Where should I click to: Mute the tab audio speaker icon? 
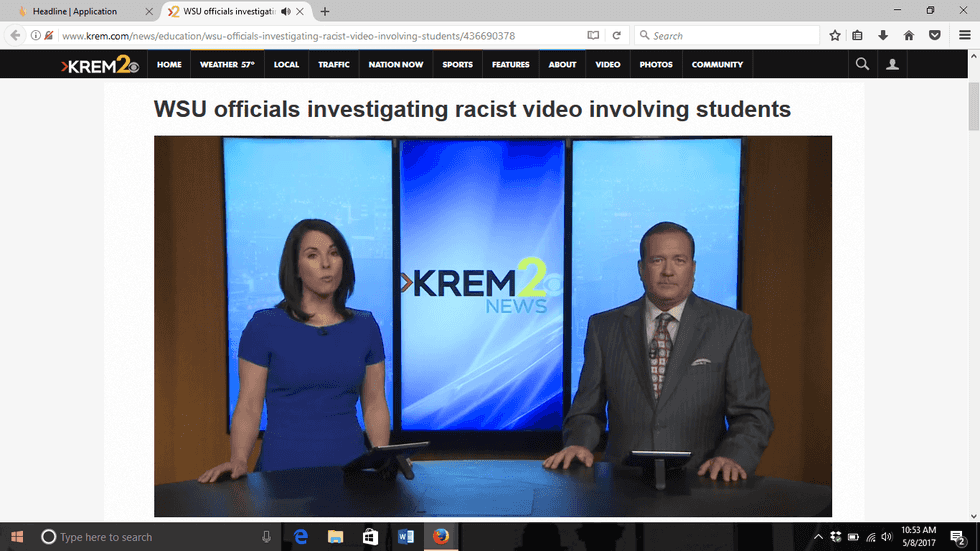(286, 11)
